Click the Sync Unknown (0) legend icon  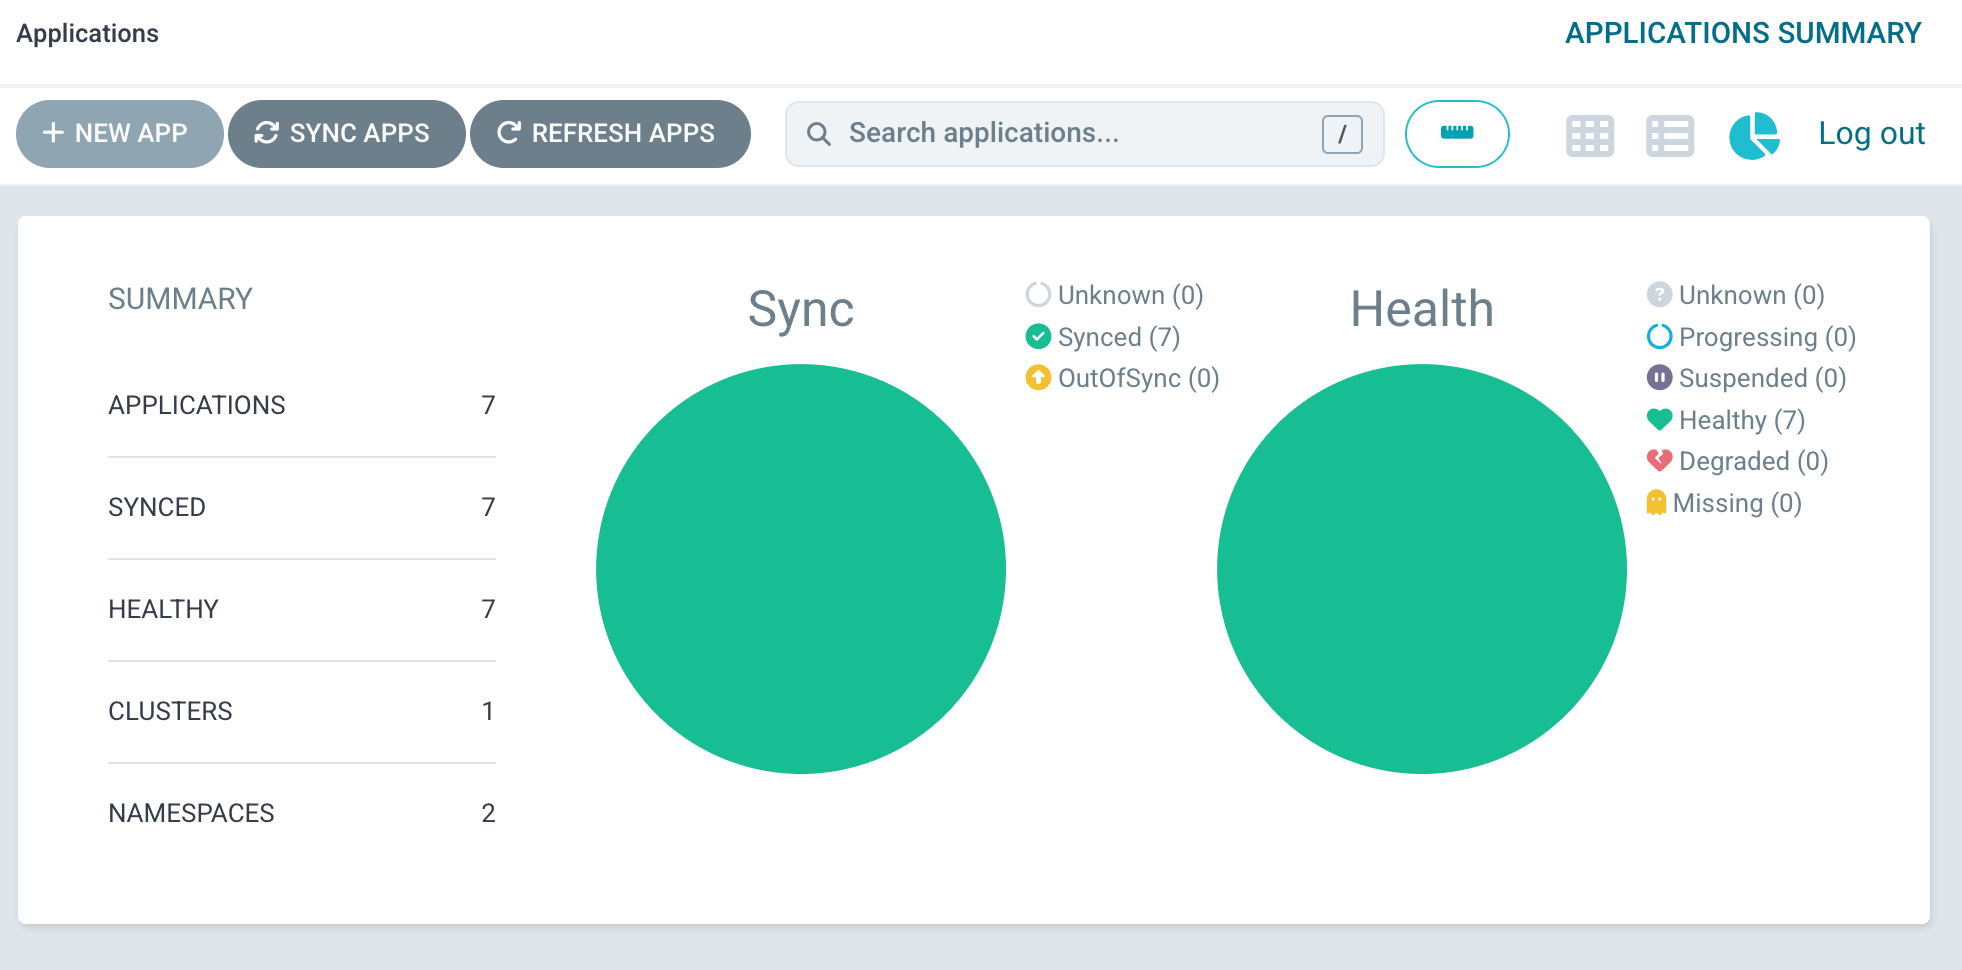pos(1038,294)
